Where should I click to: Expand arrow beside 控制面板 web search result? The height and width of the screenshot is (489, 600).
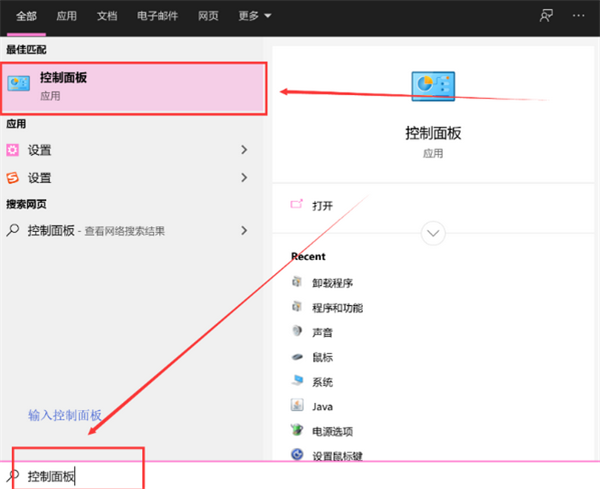244,230
